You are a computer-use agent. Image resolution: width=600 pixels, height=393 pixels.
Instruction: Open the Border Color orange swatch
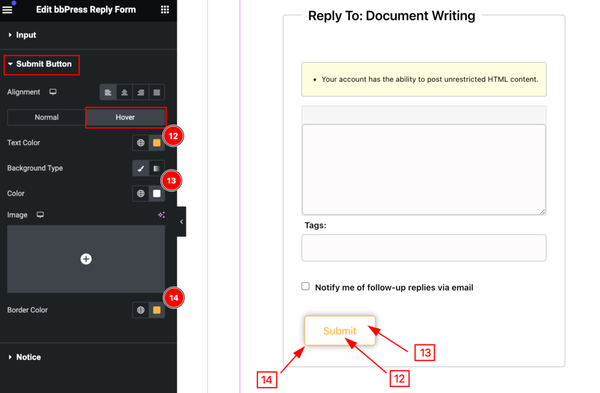[x=157, y=310]
